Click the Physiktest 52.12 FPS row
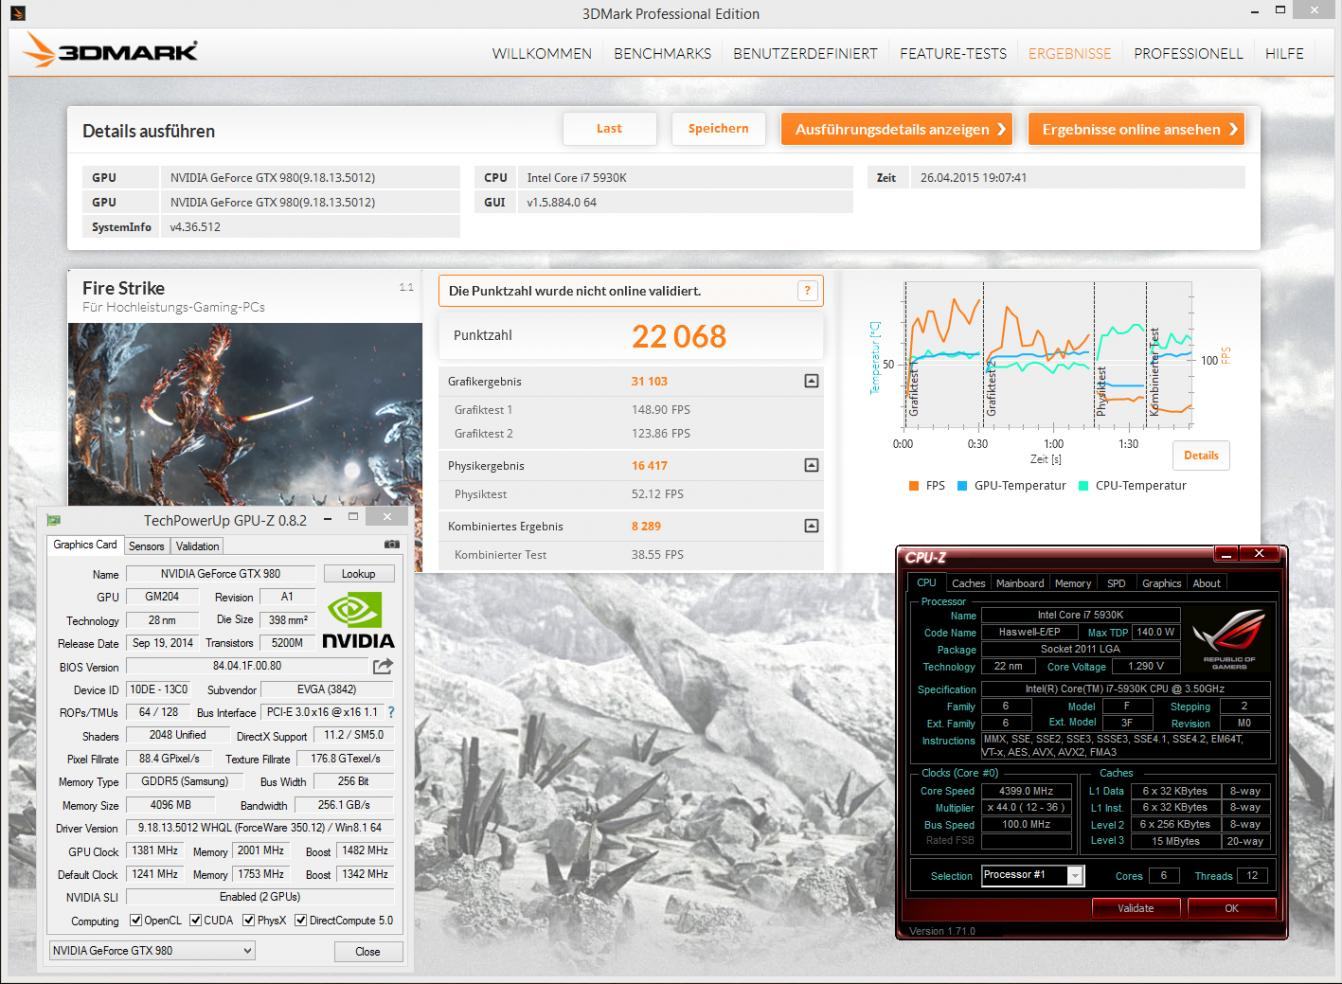1342x984 pixels. [631, 494]
